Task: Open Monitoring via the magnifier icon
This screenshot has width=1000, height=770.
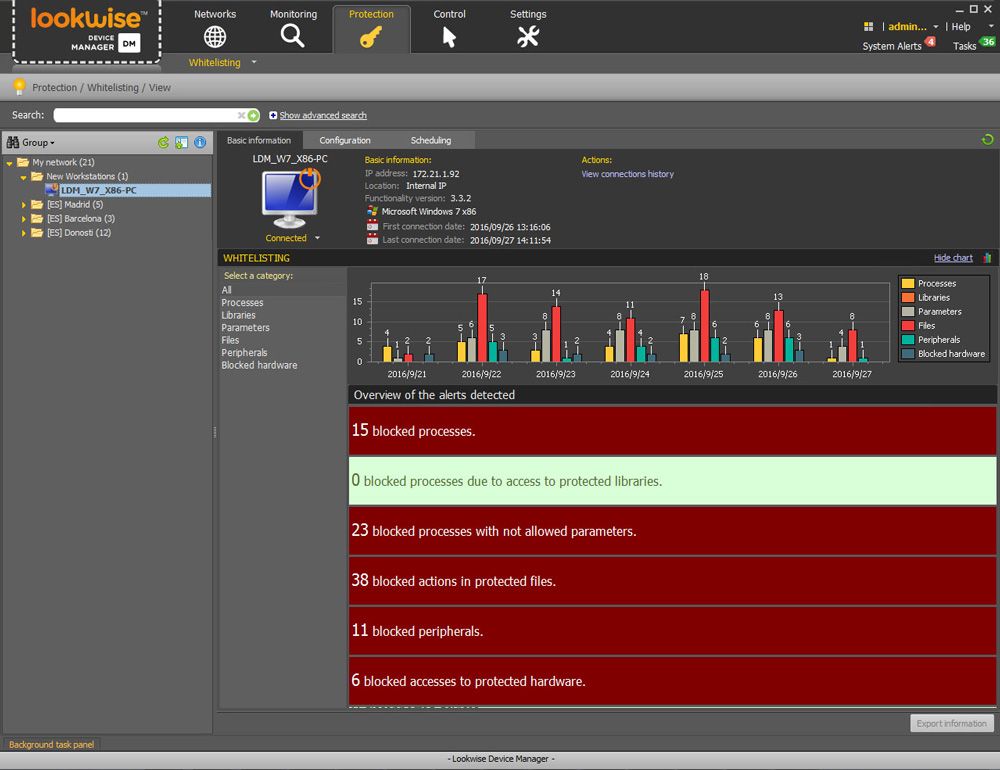Action: (293, 36)
